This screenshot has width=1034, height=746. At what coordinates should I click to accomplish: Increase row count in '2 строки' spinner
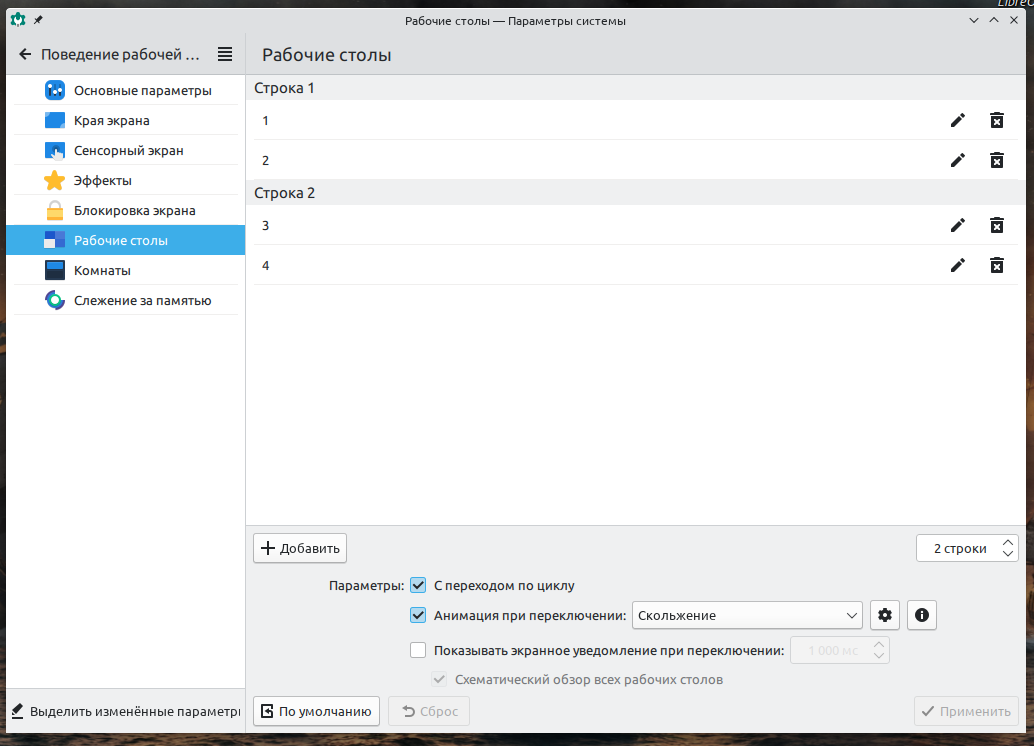[x=1008, y=543]
